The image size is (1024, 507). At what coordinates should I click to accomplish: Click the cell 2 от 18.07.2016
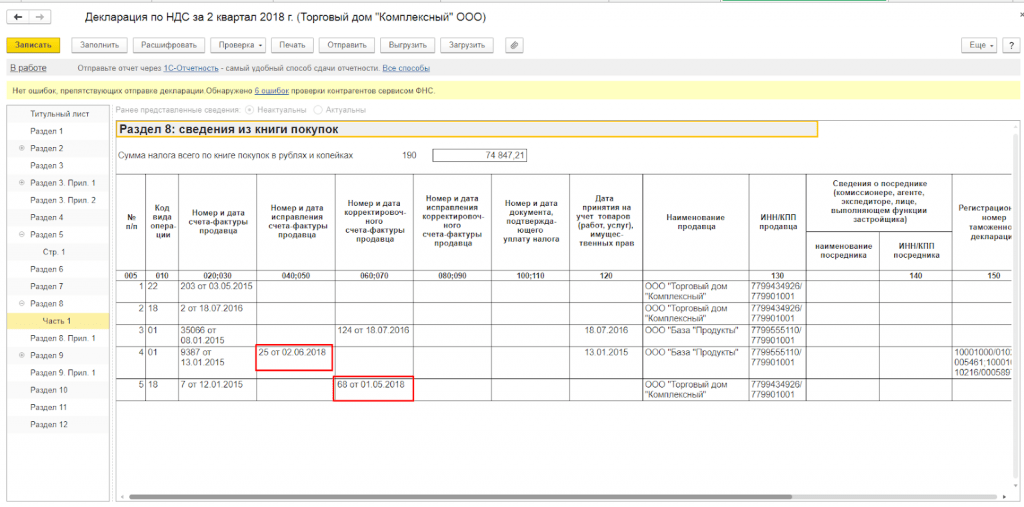tap(217, 312)
